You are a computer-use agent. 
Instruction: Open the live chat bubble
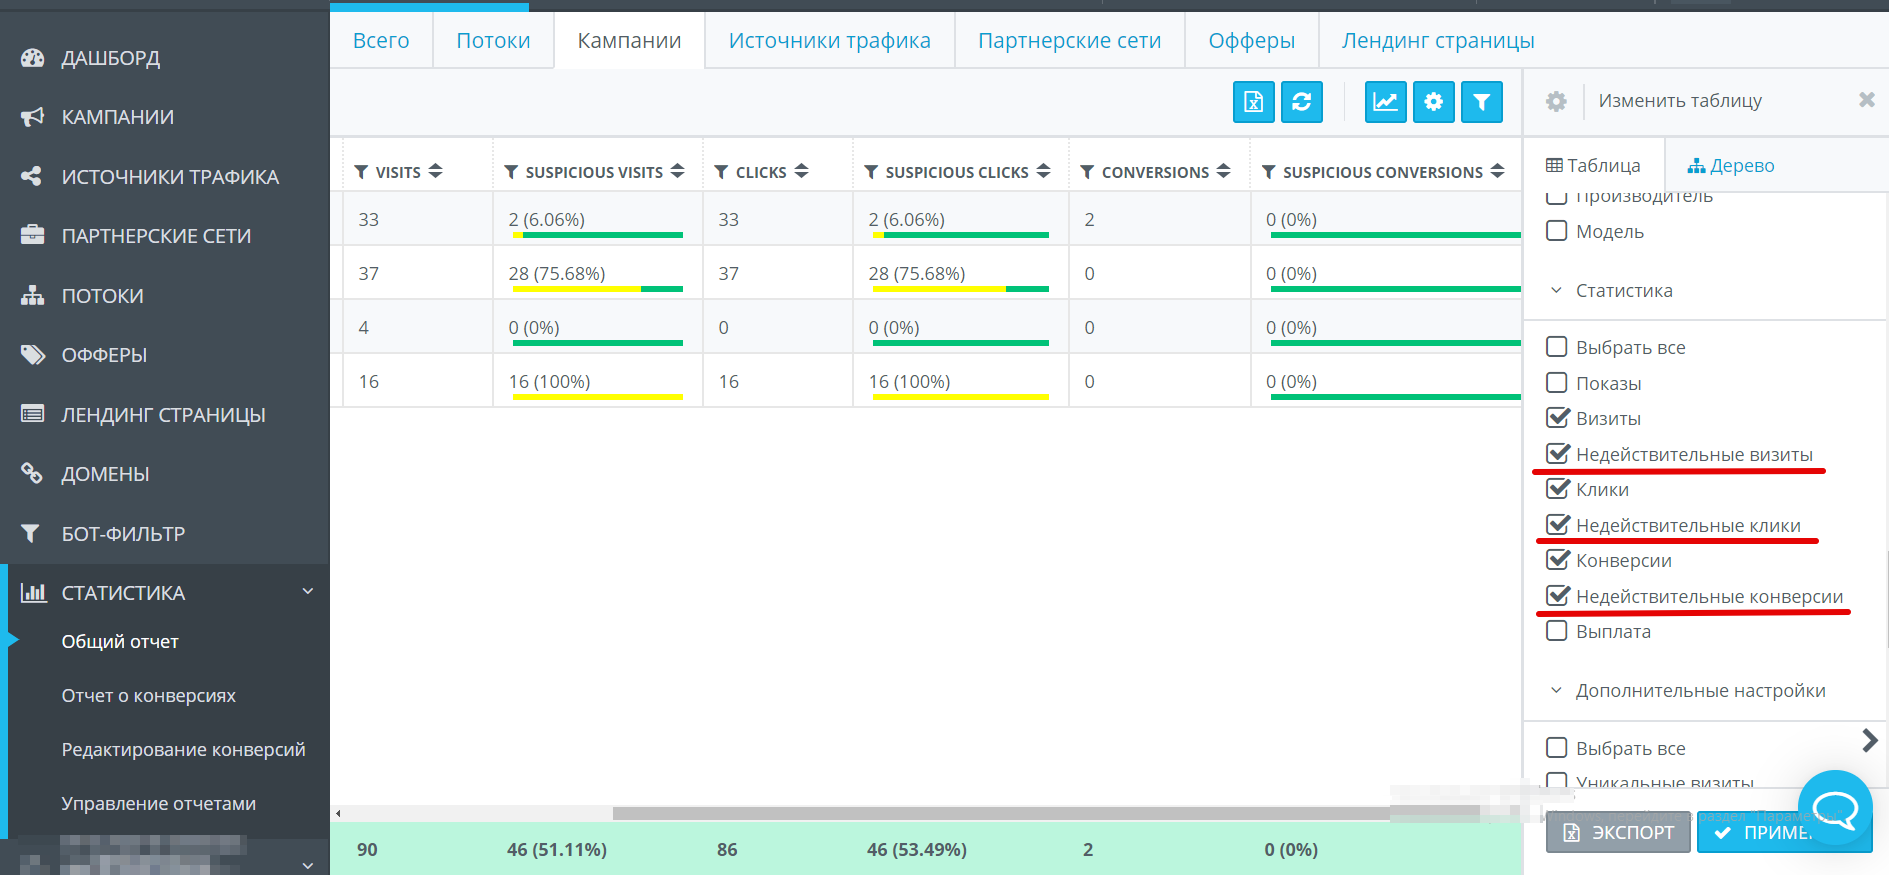pyautogui.click(x=1835, y=807)
